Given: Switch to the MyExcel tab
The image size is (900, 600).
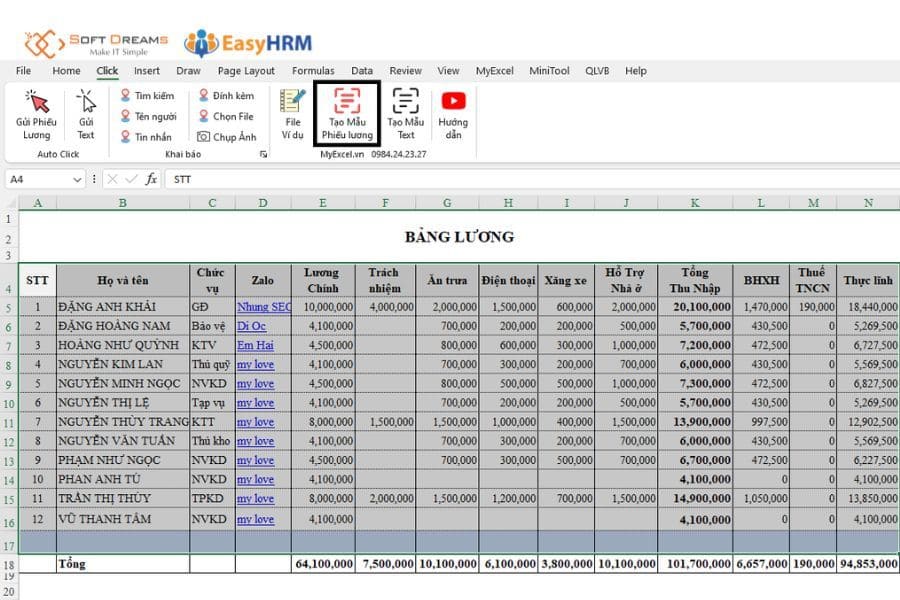Looking at the screenshot, I should pyautogui.click(x=494, y=71).
